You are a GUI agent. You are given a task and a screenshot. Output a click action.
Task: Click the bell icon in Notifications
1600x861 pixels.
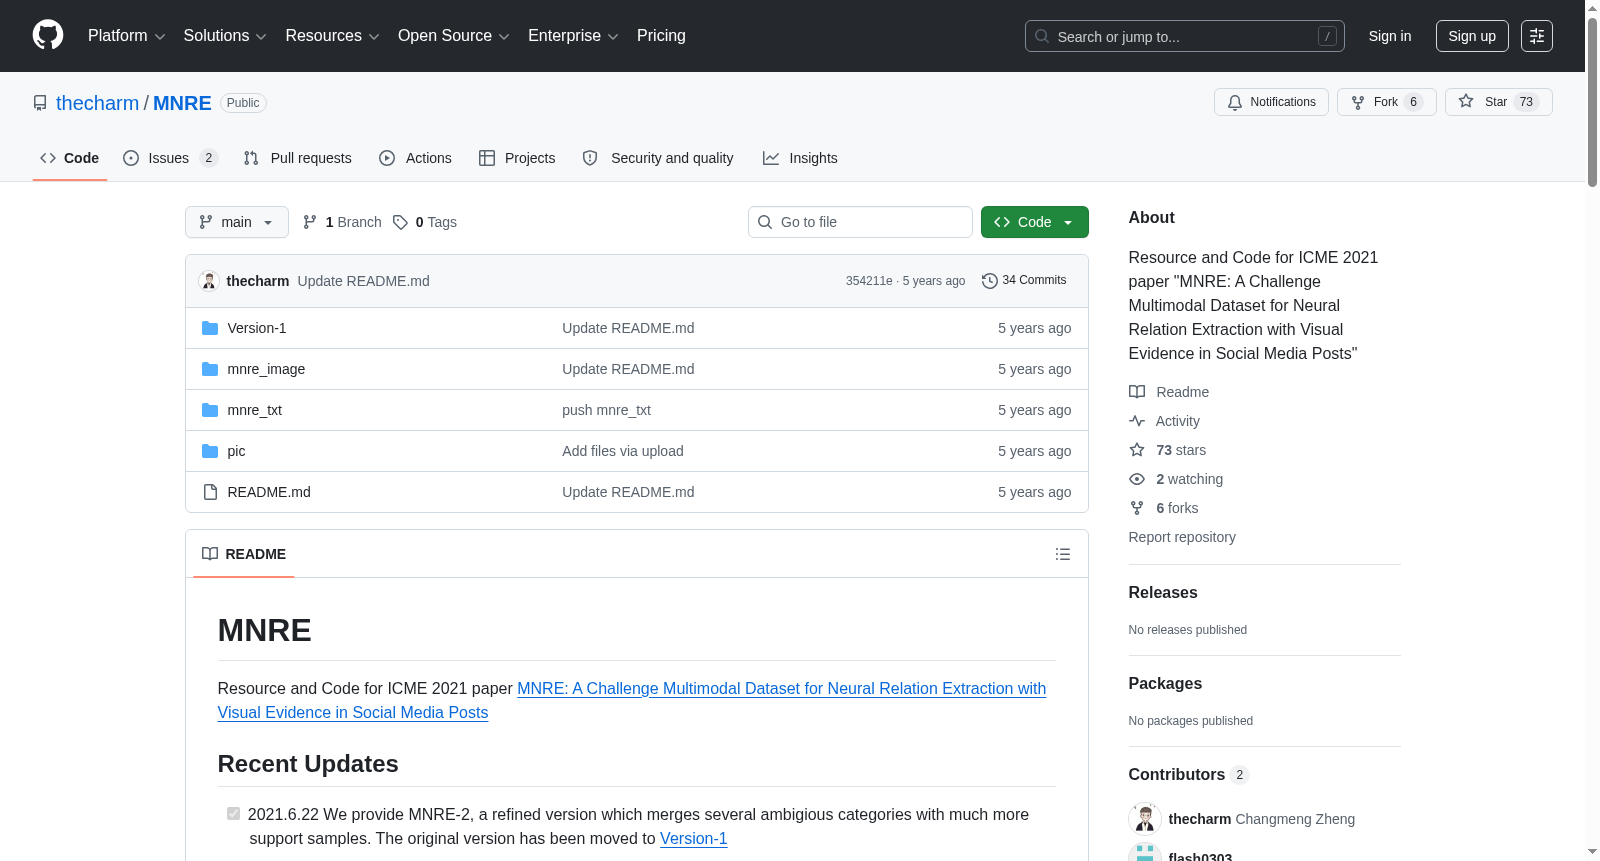coord(1235,102)
